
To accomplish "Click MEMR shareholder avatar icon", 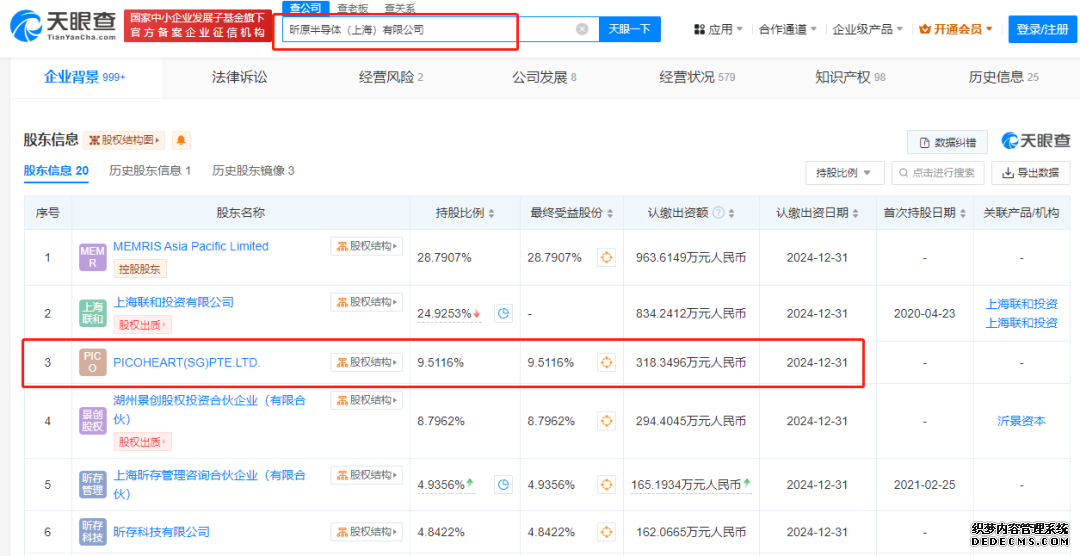I will 92,258.
